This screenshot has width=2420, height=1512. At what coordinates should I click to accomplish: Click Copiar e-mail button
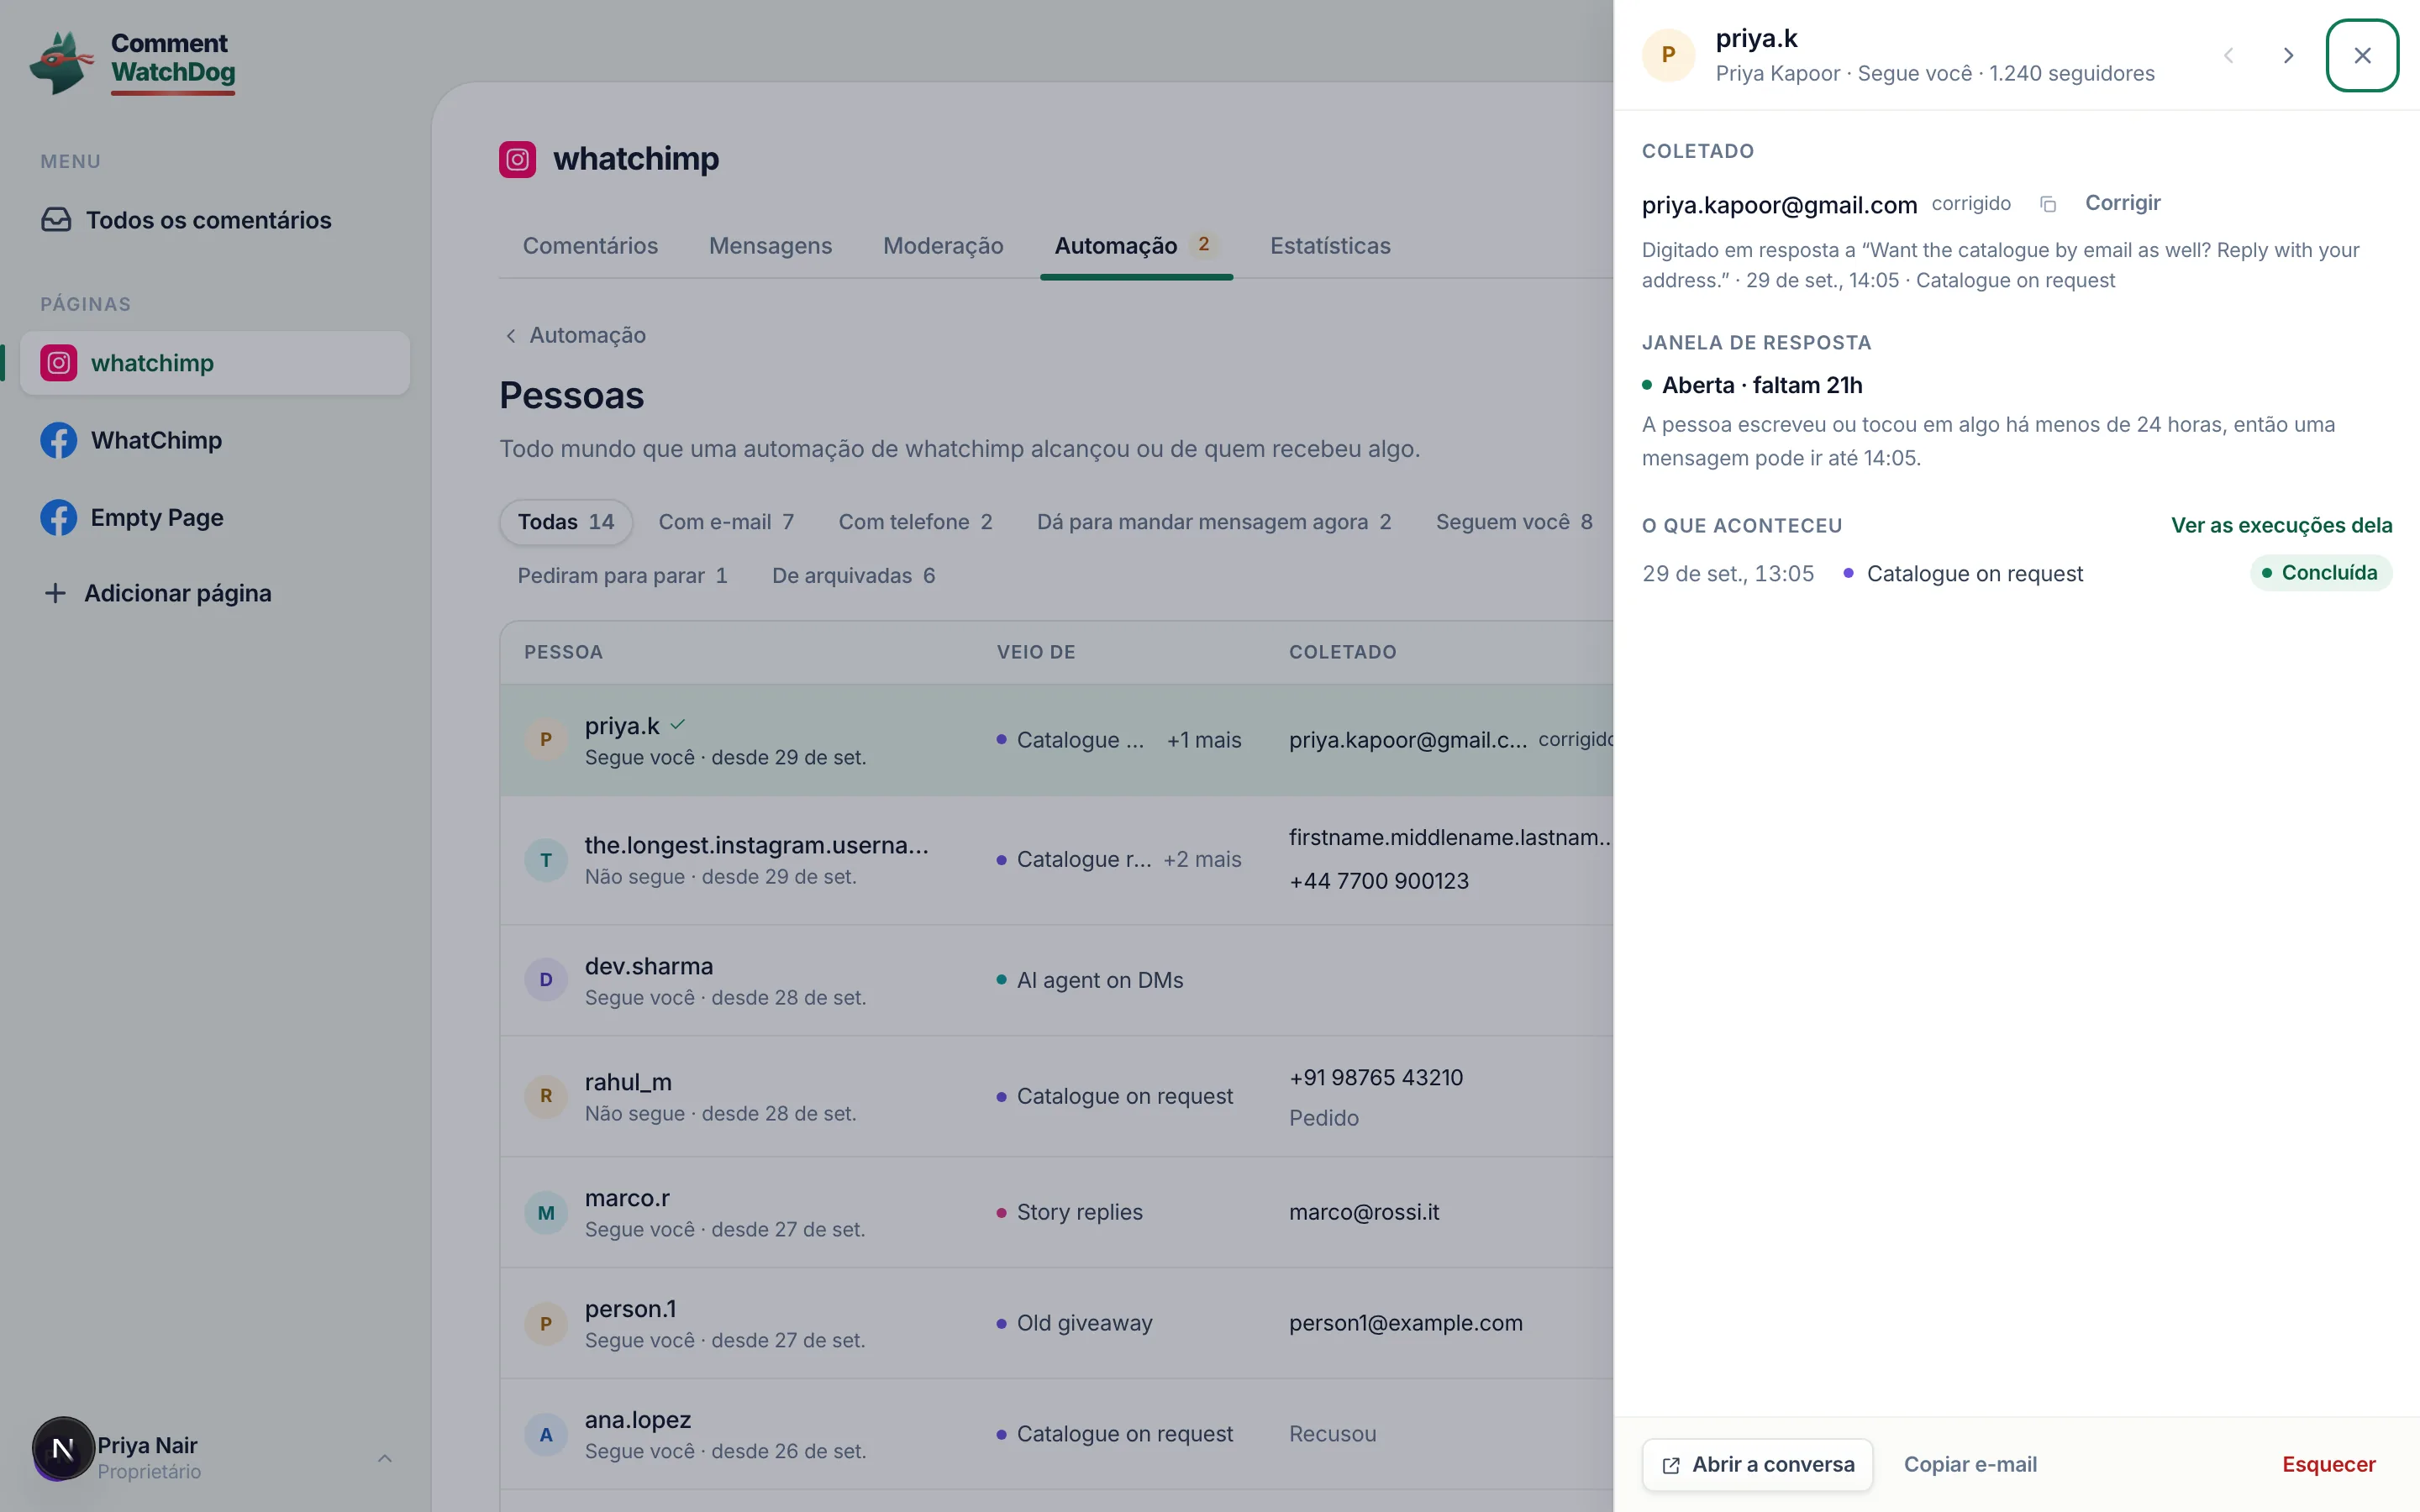[x=1970, y=1465]
